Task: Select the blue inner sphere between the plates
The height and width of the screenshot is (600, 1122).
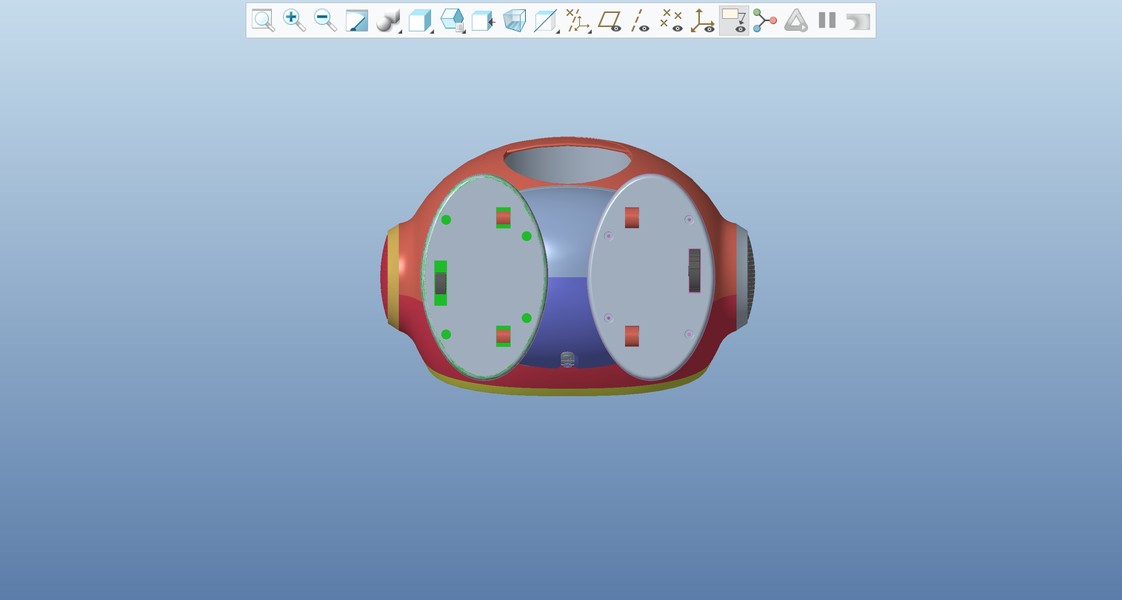Action: pyautogui.click(x=568, y=279)
